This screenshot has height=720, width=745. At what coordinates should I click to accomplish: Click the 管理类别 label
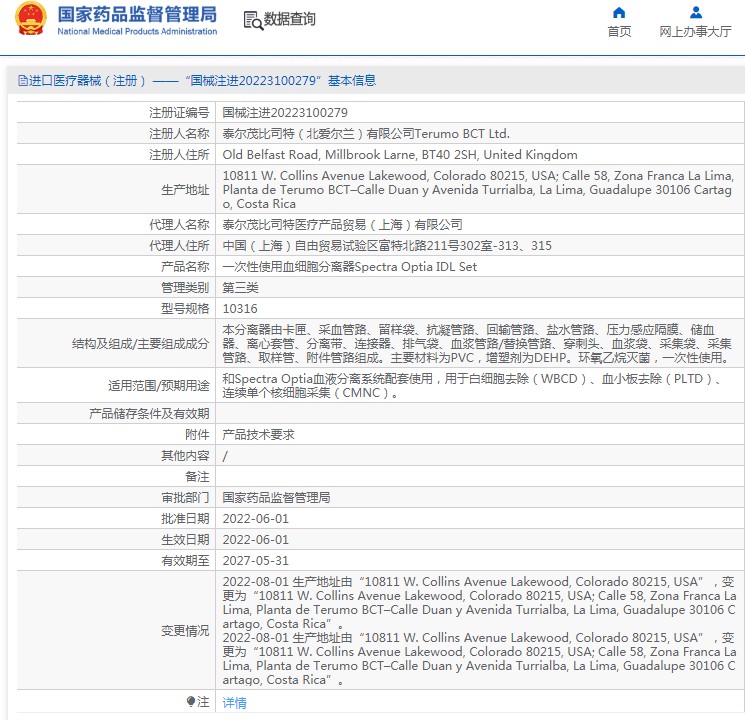(185, 288)
